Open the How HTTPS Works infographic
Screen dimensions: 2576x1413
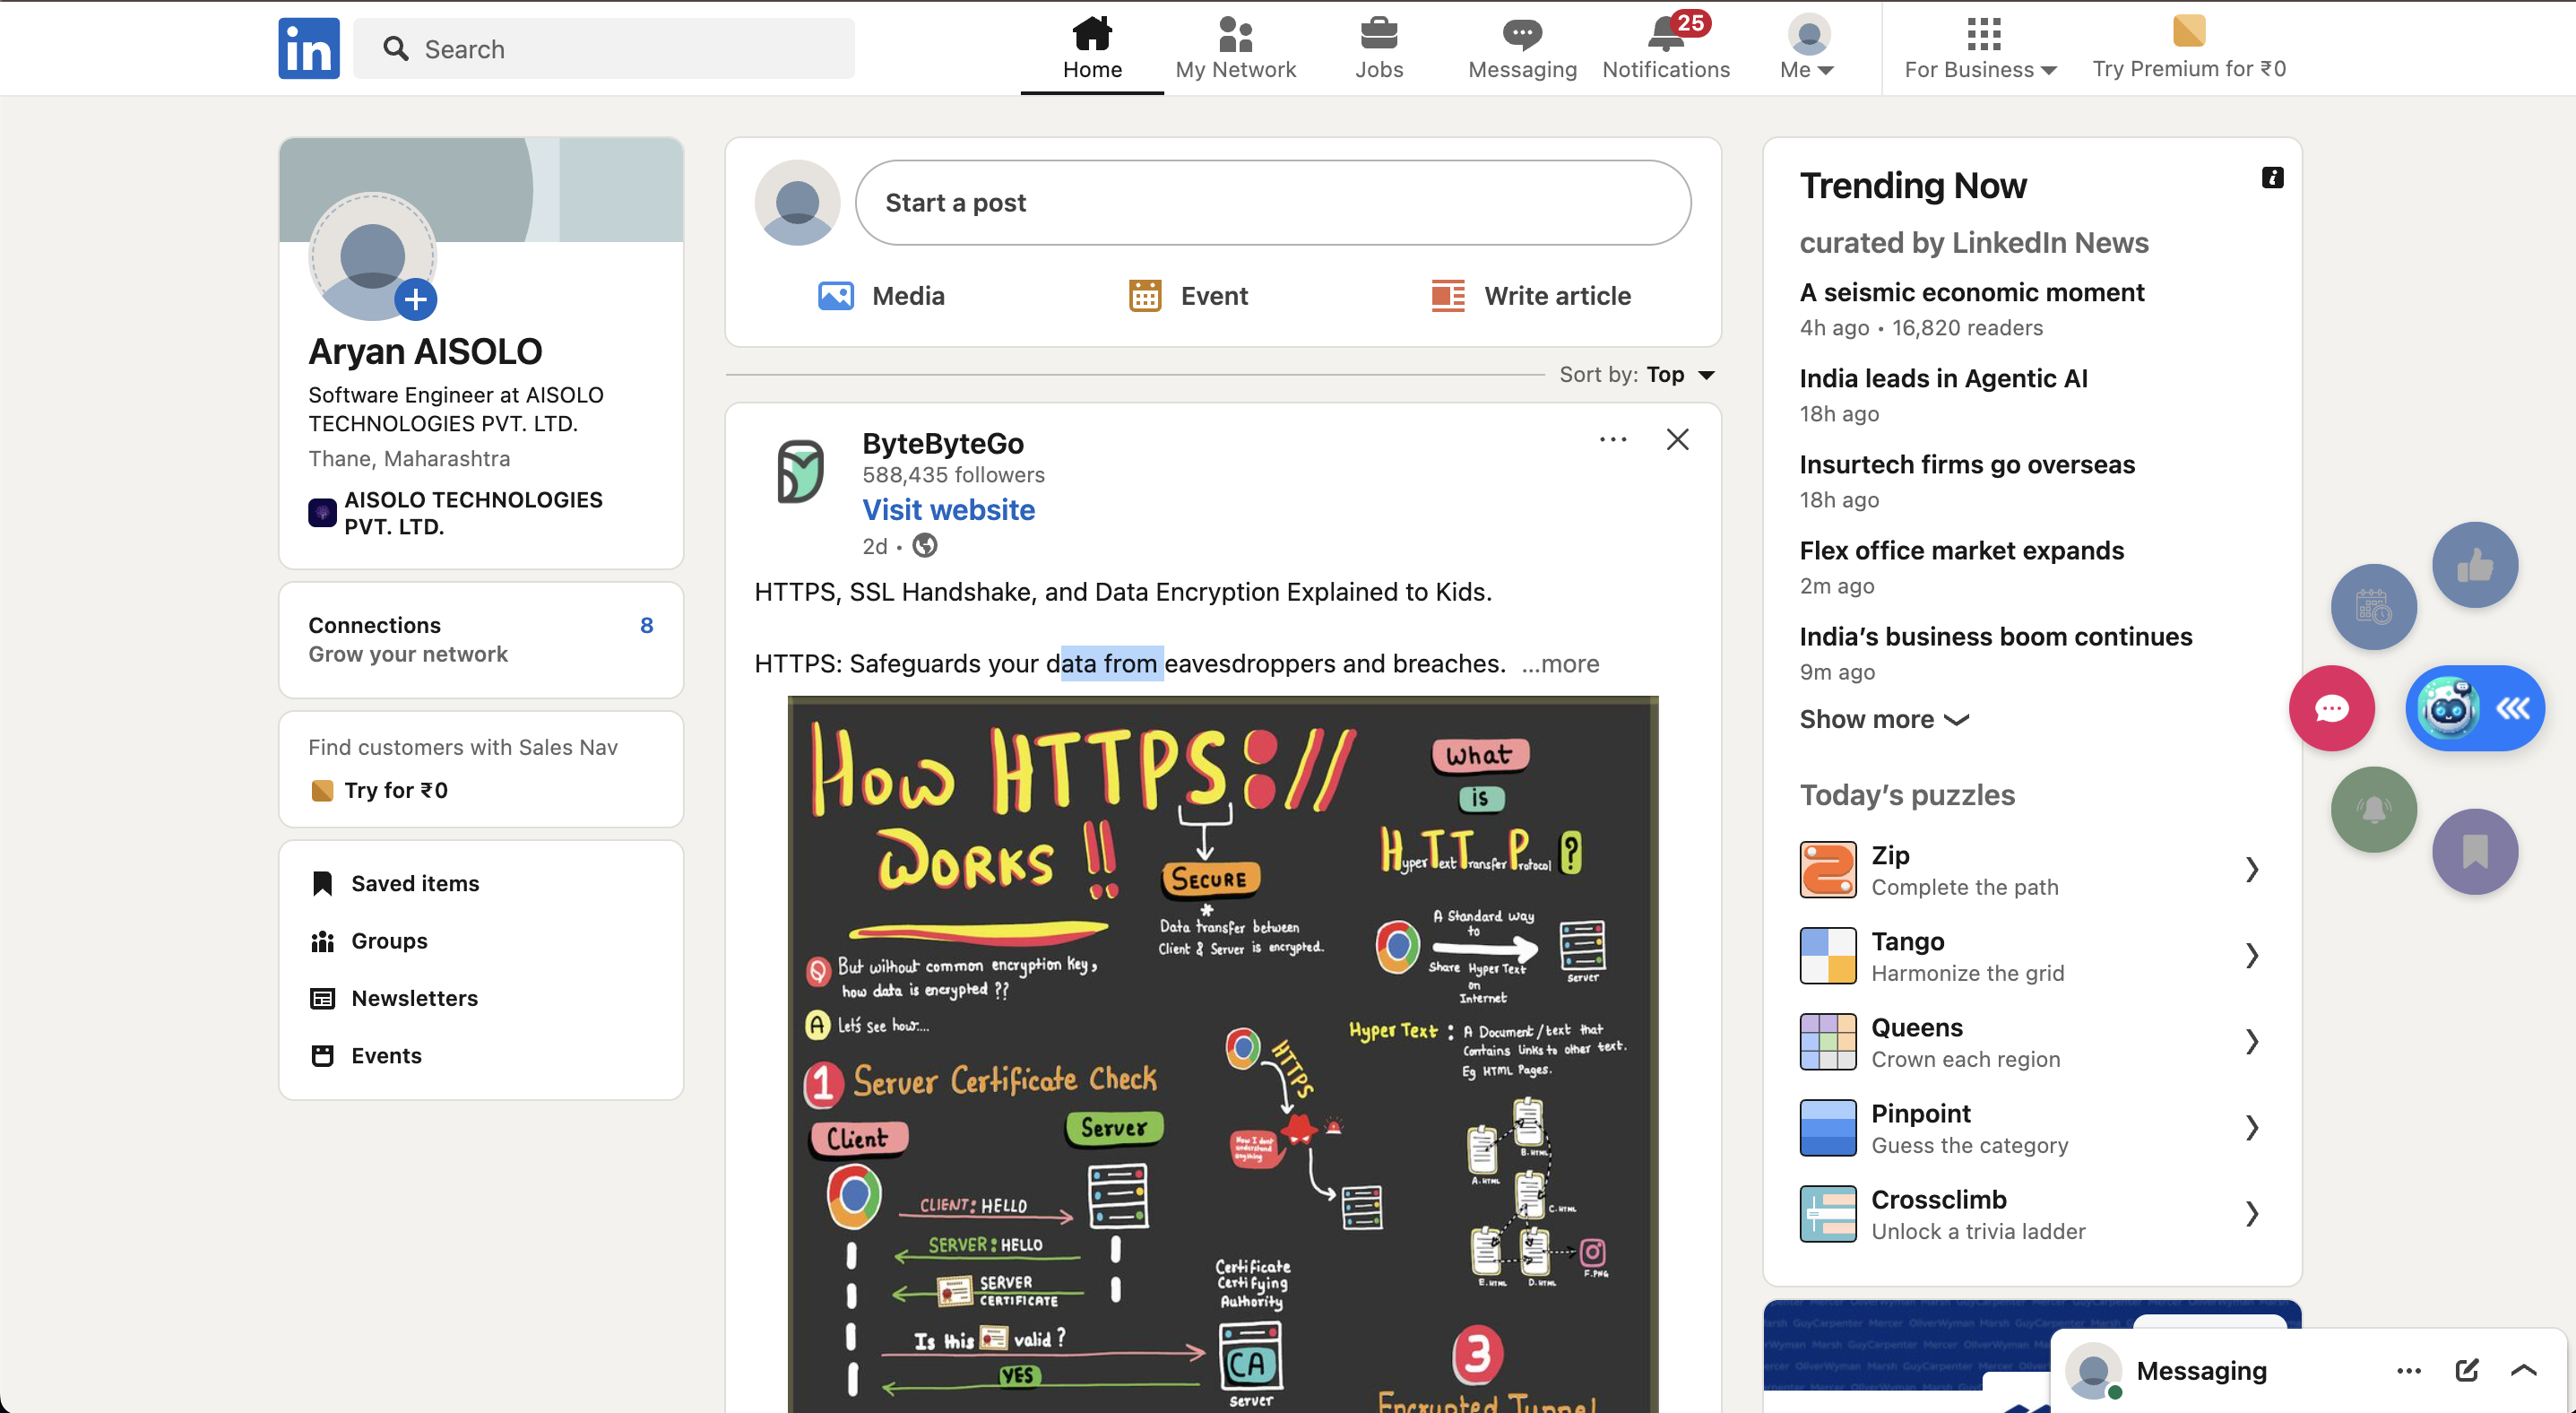(1222, 1054)
